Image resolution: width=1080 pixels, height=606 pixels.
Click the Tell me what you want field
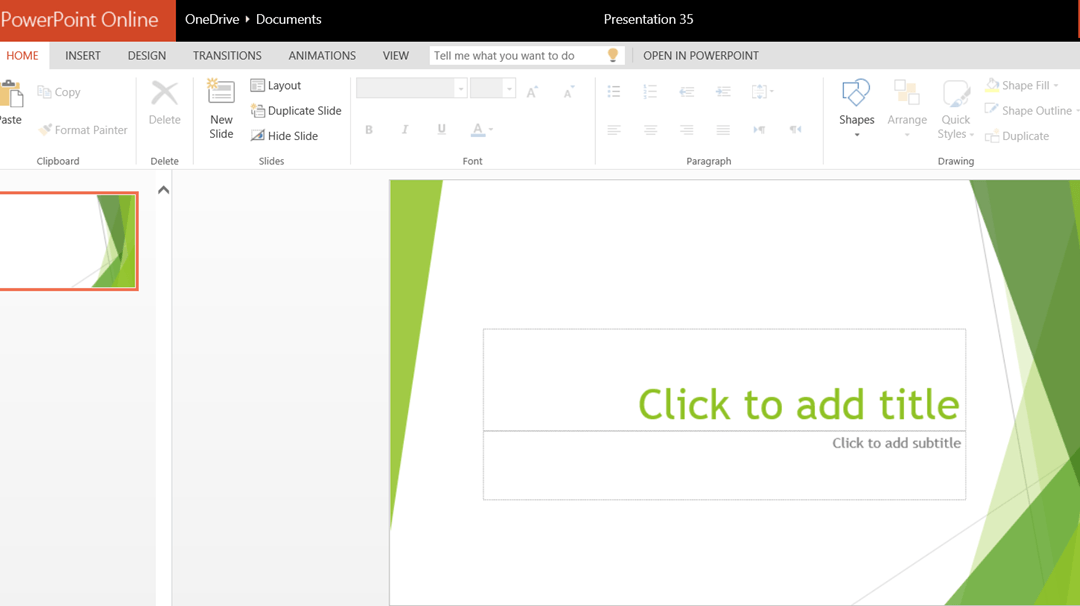tap(520, 55)
